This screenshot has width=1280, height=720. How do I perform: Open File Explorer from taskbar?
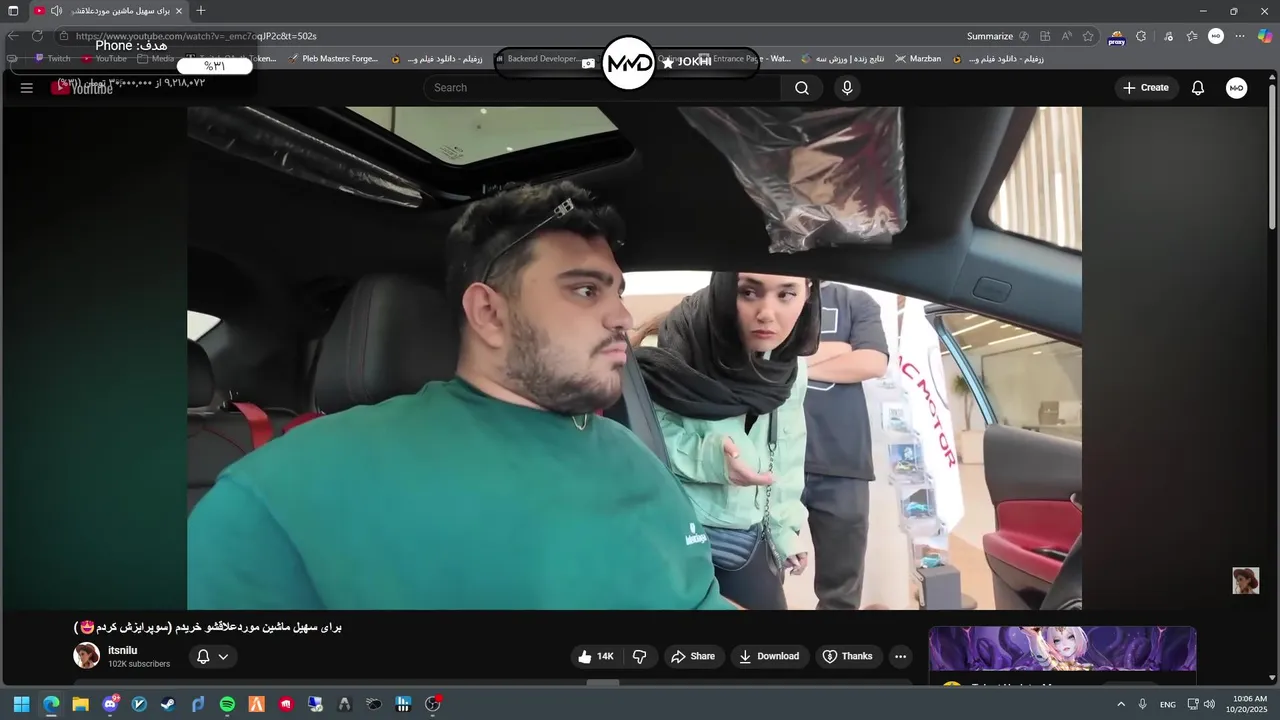[80, 704]
